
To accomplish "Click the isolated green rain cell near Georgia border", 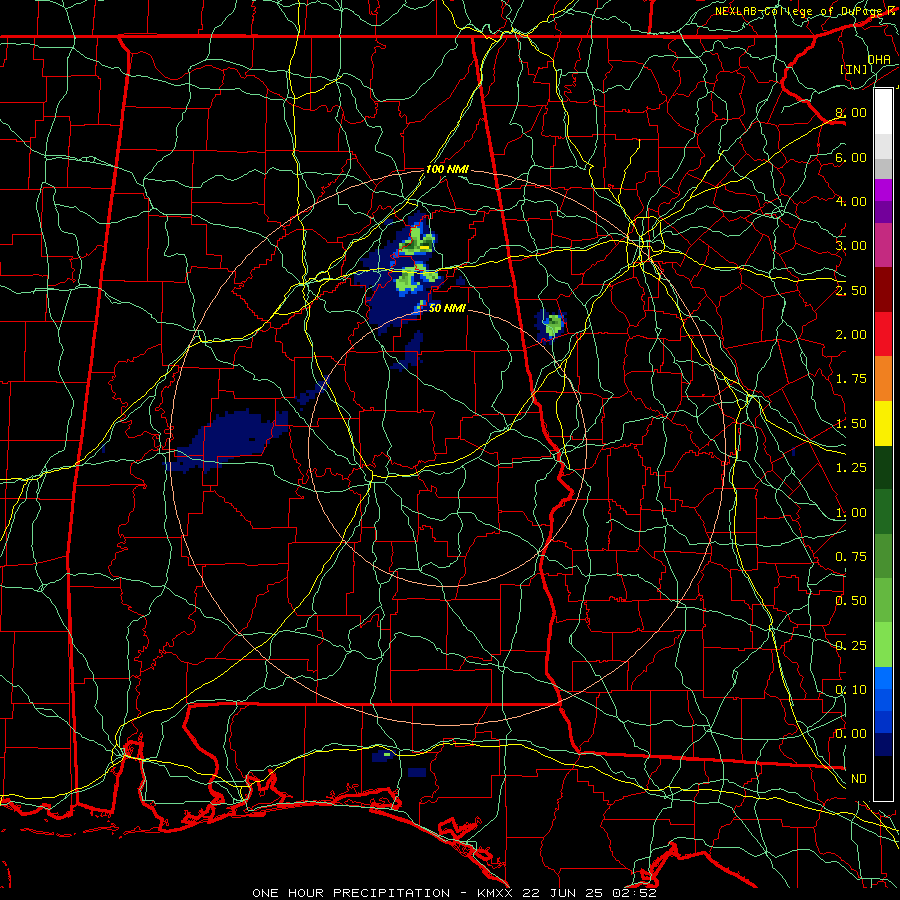I will [552, 325].
